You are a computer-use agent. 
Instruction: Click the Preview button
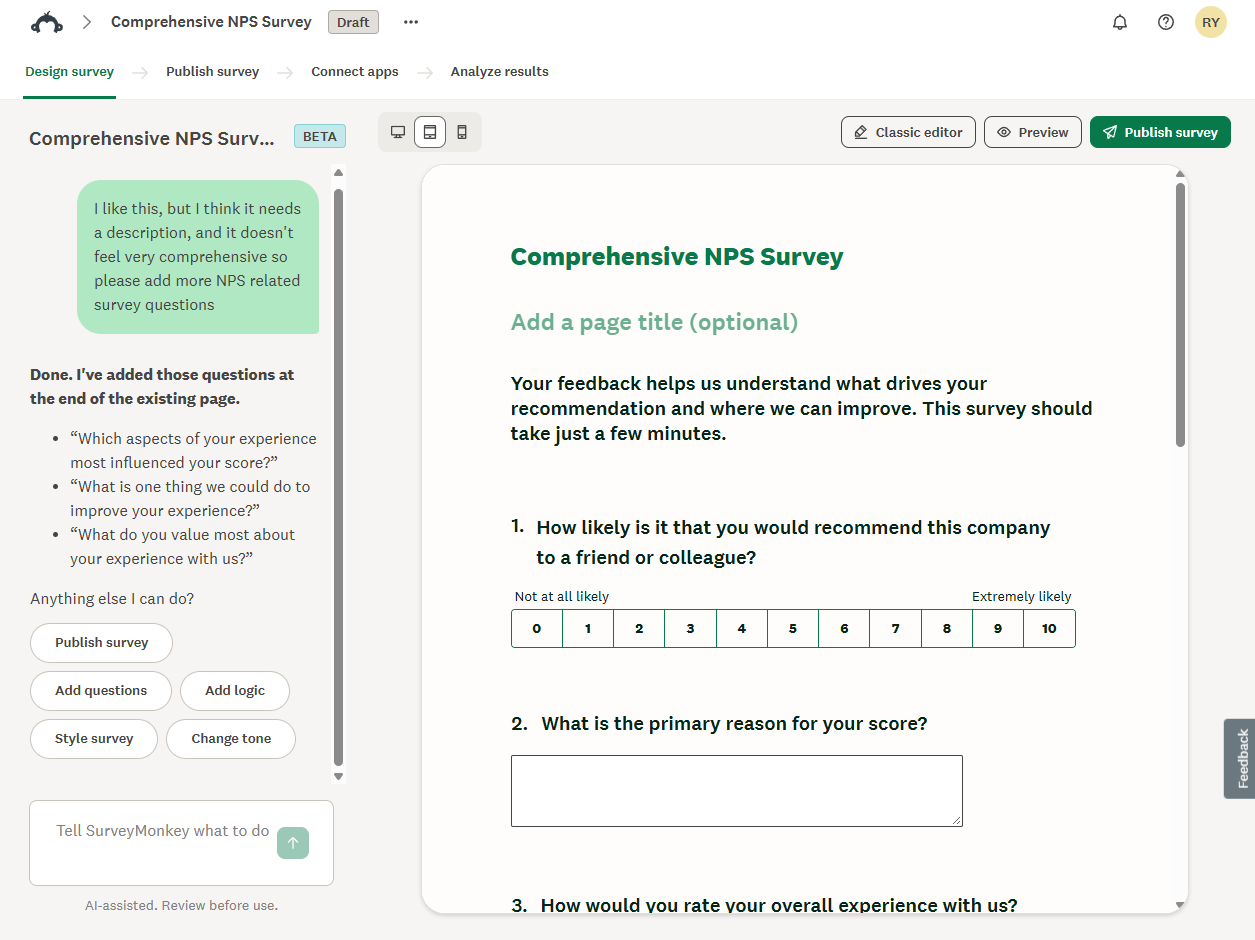pyautogui.click(x=1033, y=132)
